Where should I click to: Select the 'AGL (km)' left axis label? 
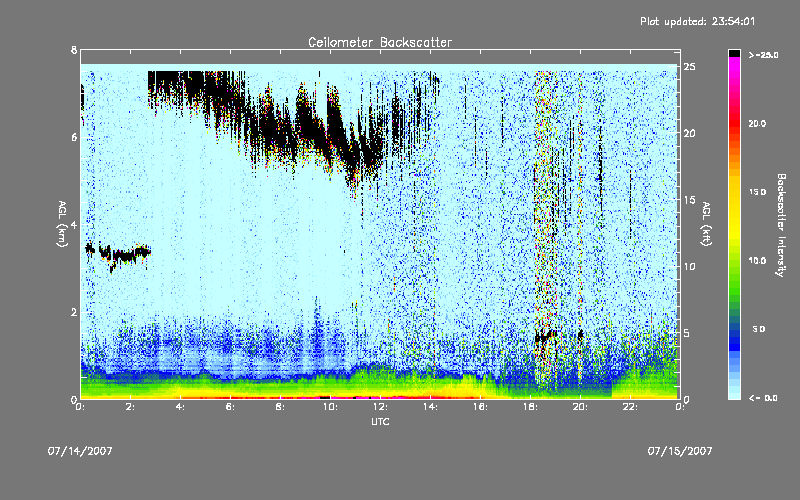(x=62, y=224)
